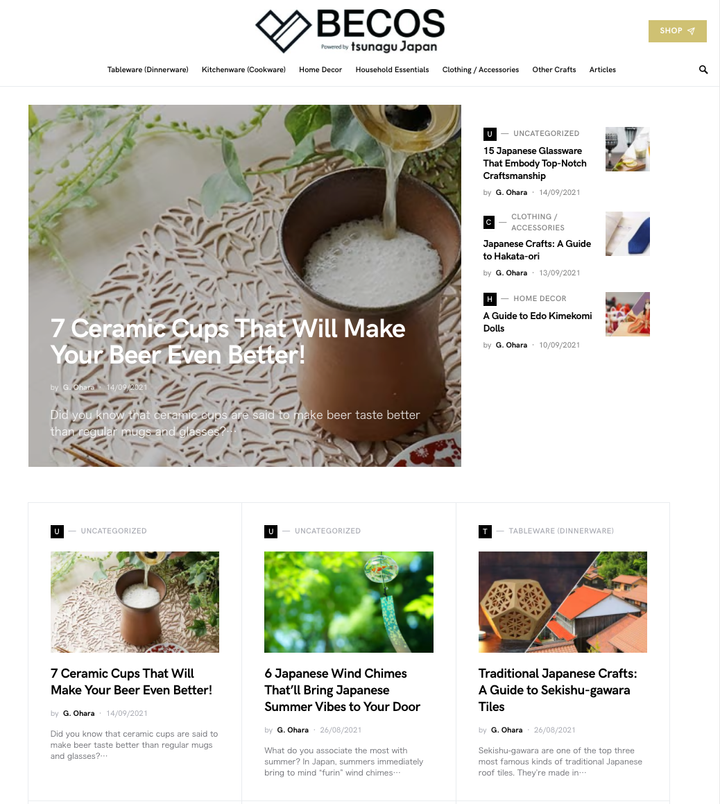Screen dimensions: 720x804
Task: Open the Sekishu-gawara Tiles article title
Action: point(558,690)
